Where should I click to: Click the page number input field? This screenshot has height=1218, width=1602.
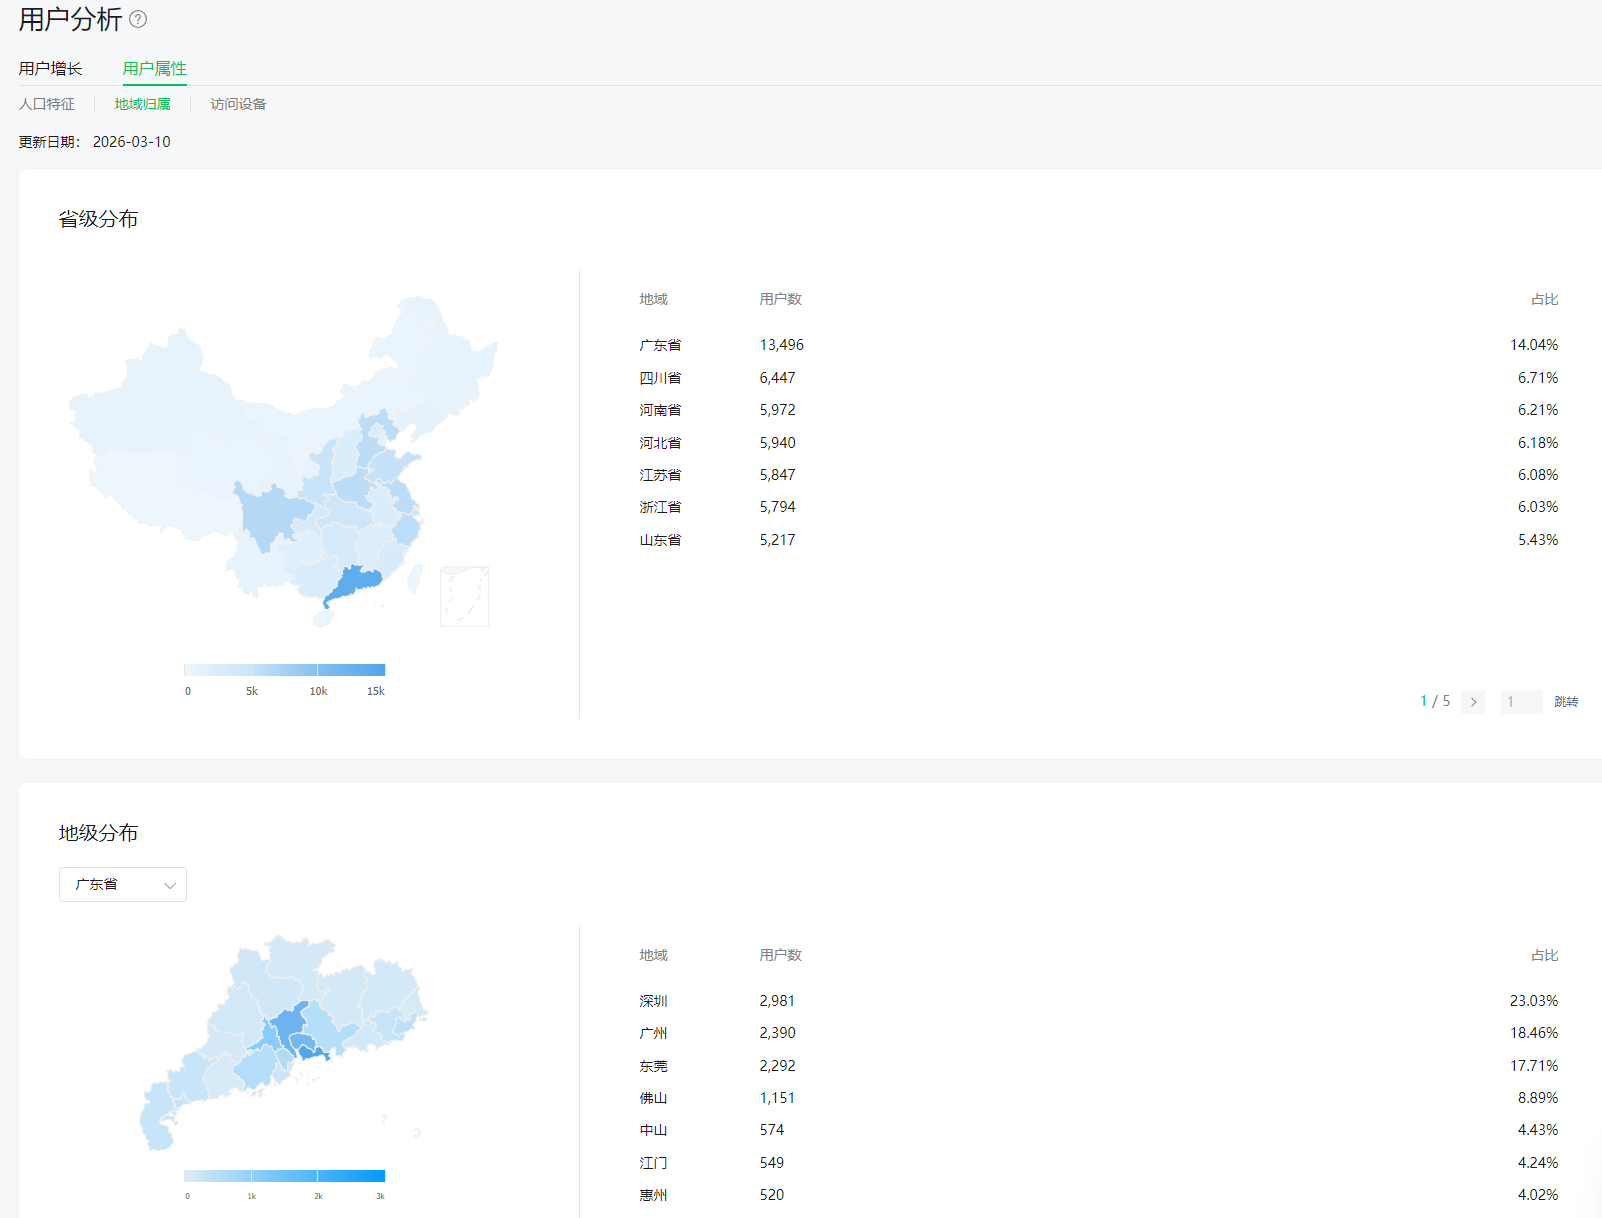pyautogui.click(x=1520, y=702)
